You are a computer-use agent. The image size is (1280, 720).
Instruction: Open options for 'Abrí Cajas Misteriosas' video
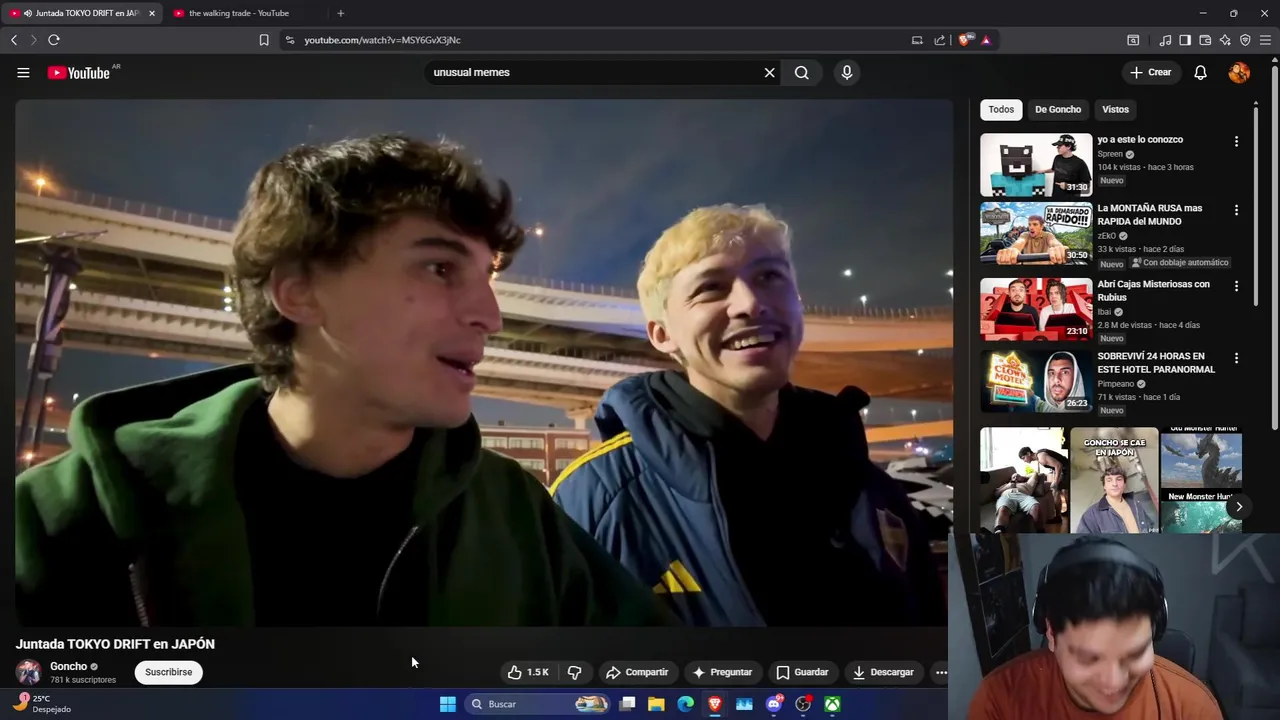1236,287
